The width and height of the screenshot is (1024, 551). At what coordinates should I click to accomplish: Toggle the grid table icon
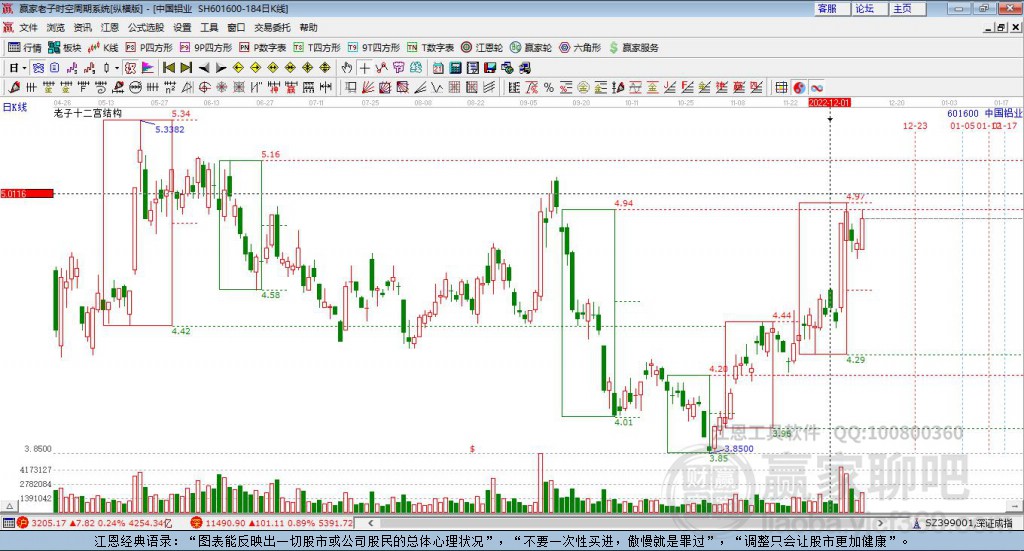point(781,87)
